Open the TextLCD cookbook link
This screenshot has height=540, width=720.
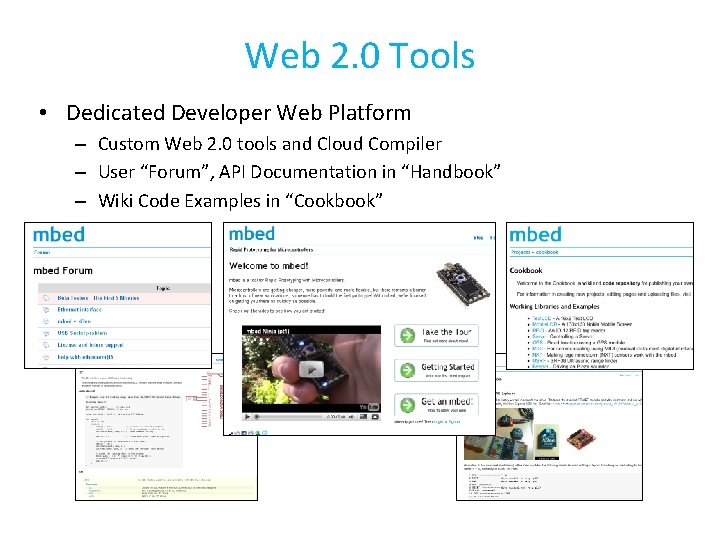(541, 318)
